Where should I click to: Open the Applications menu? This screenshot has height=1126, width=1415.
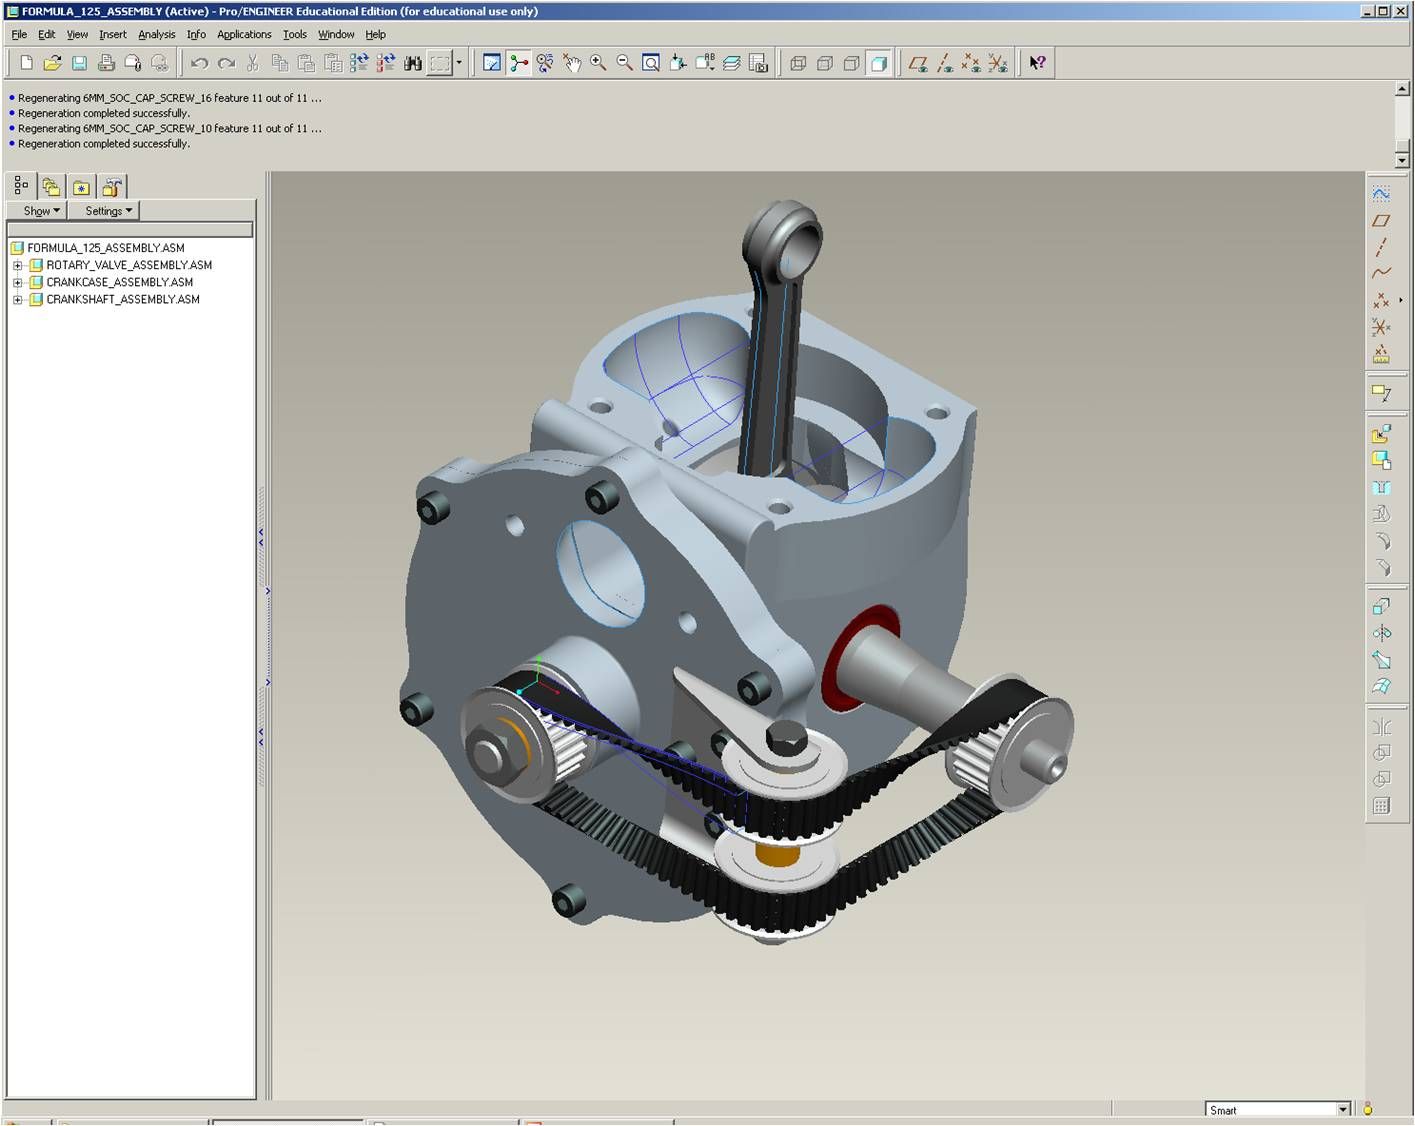[244, 34]
